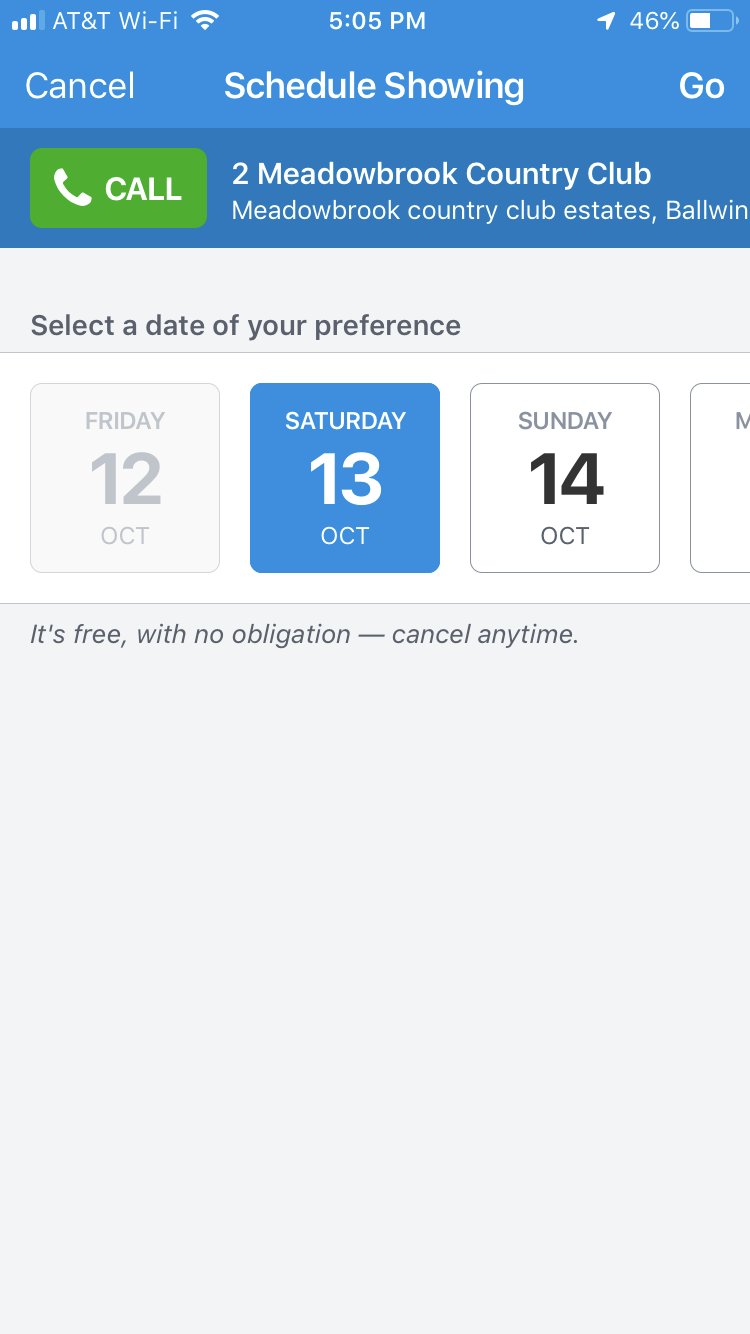Viewport: 750px width, 1334px height.
Task: Tap the battery indicator icon
Action: [x=711, y=20]
